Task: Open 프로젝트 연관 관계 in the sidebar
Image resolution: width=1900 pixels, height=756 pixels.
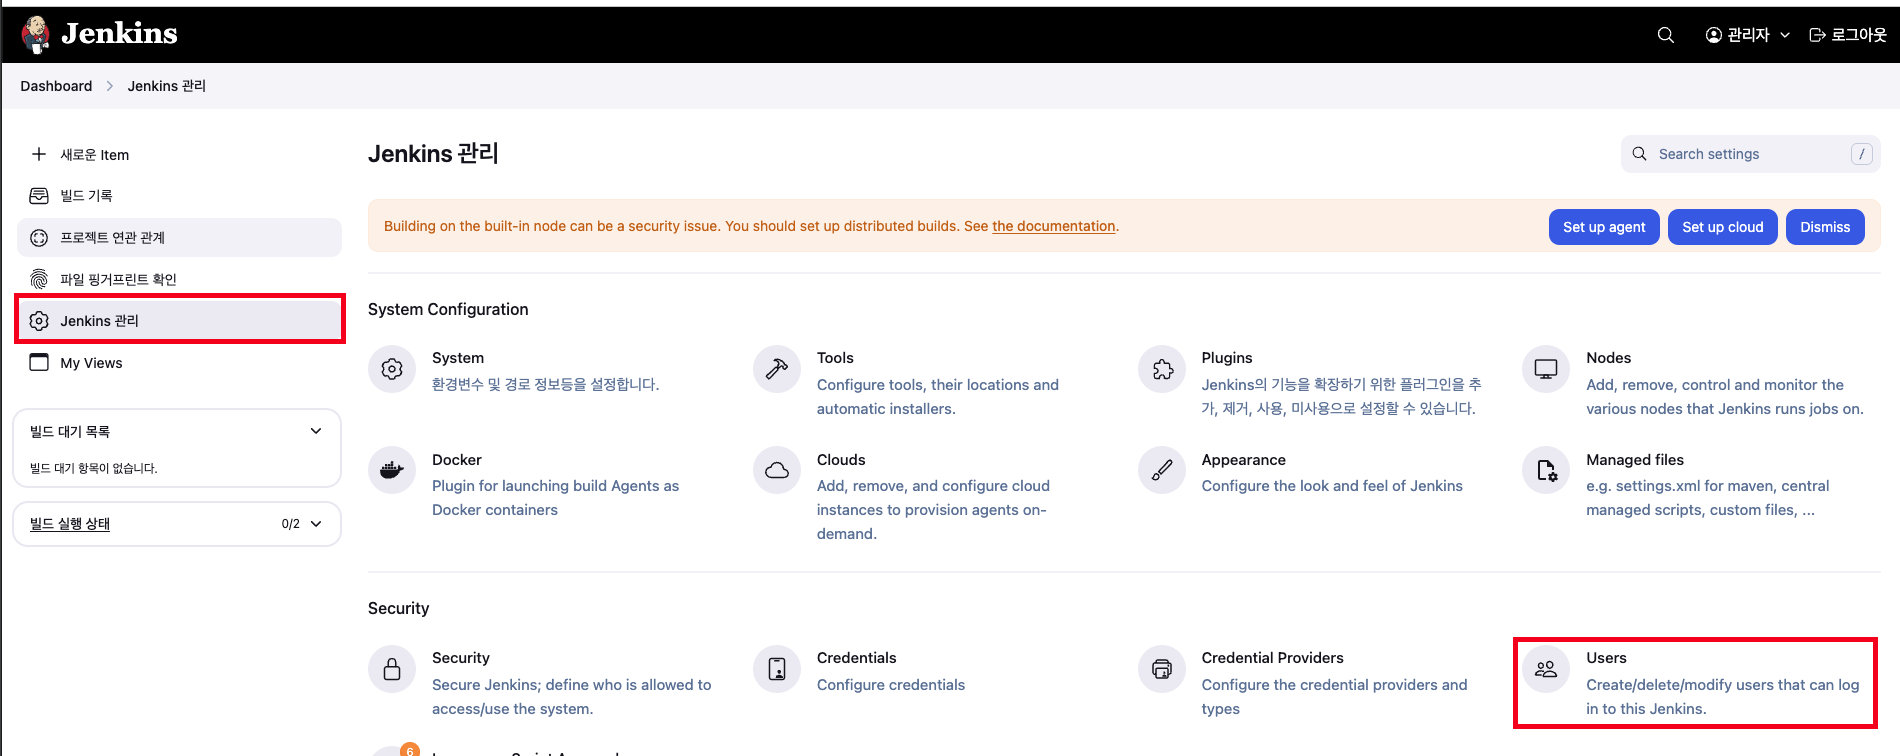Action: (x=180, y=238)
